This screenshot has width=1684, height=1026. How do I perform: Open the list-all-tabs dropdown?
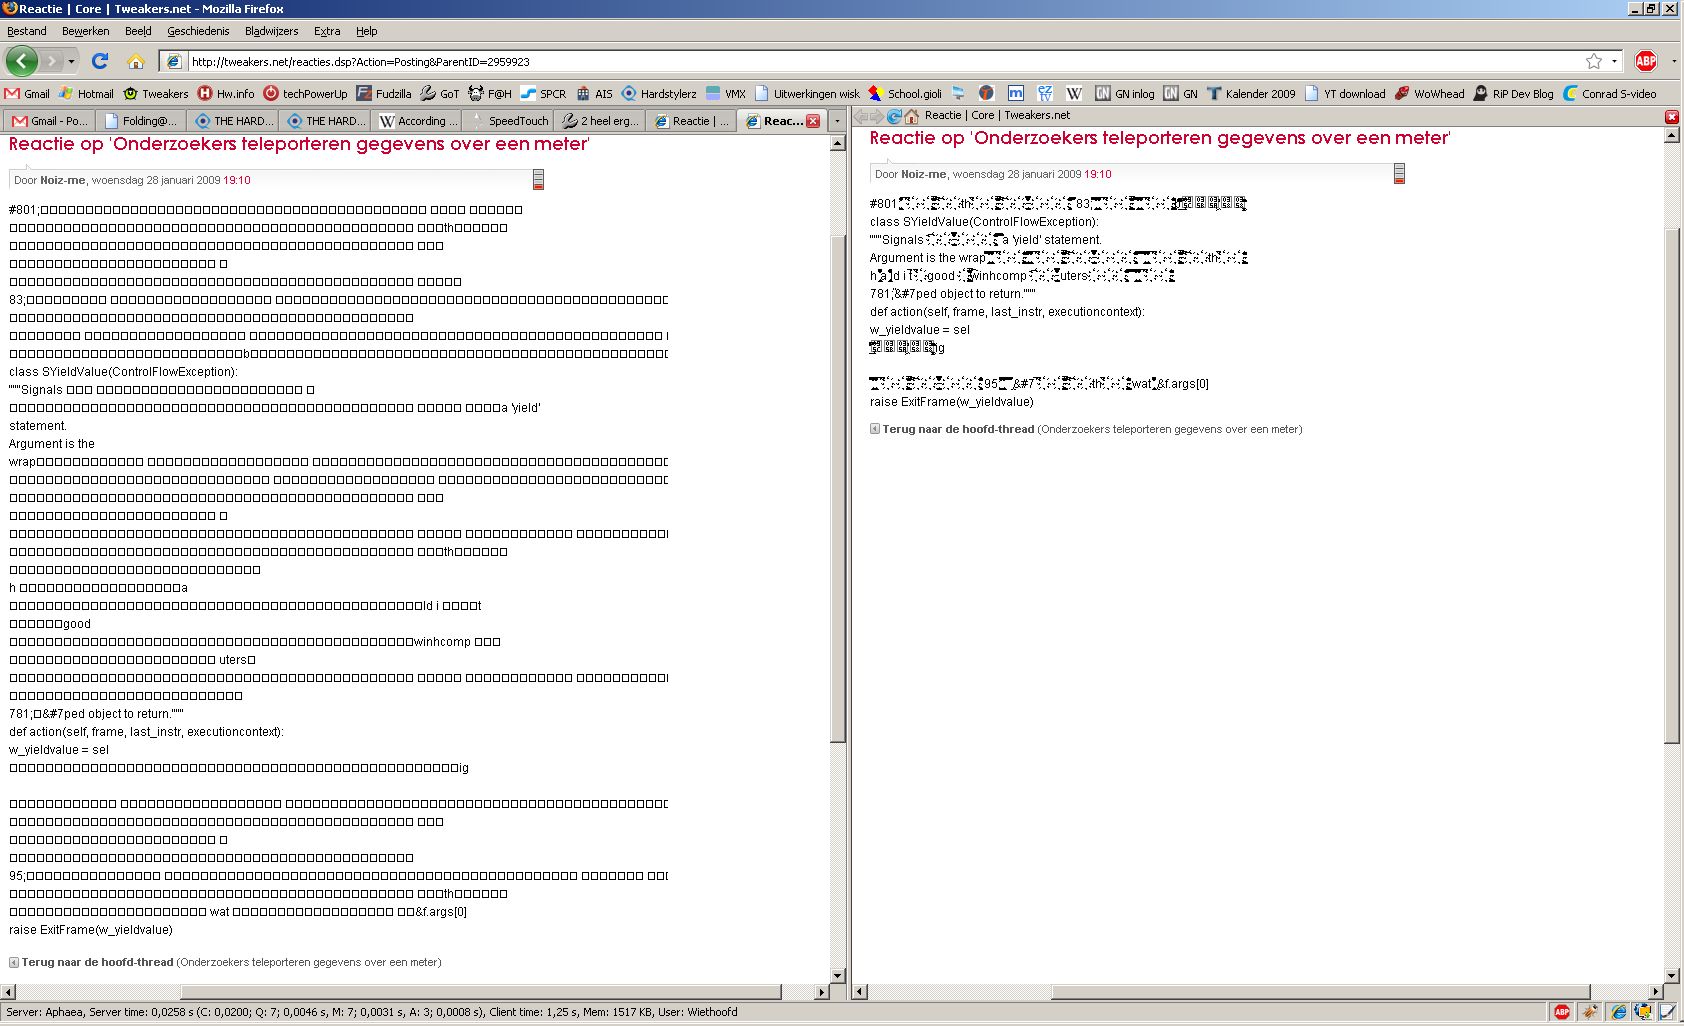tap(837, 121)
